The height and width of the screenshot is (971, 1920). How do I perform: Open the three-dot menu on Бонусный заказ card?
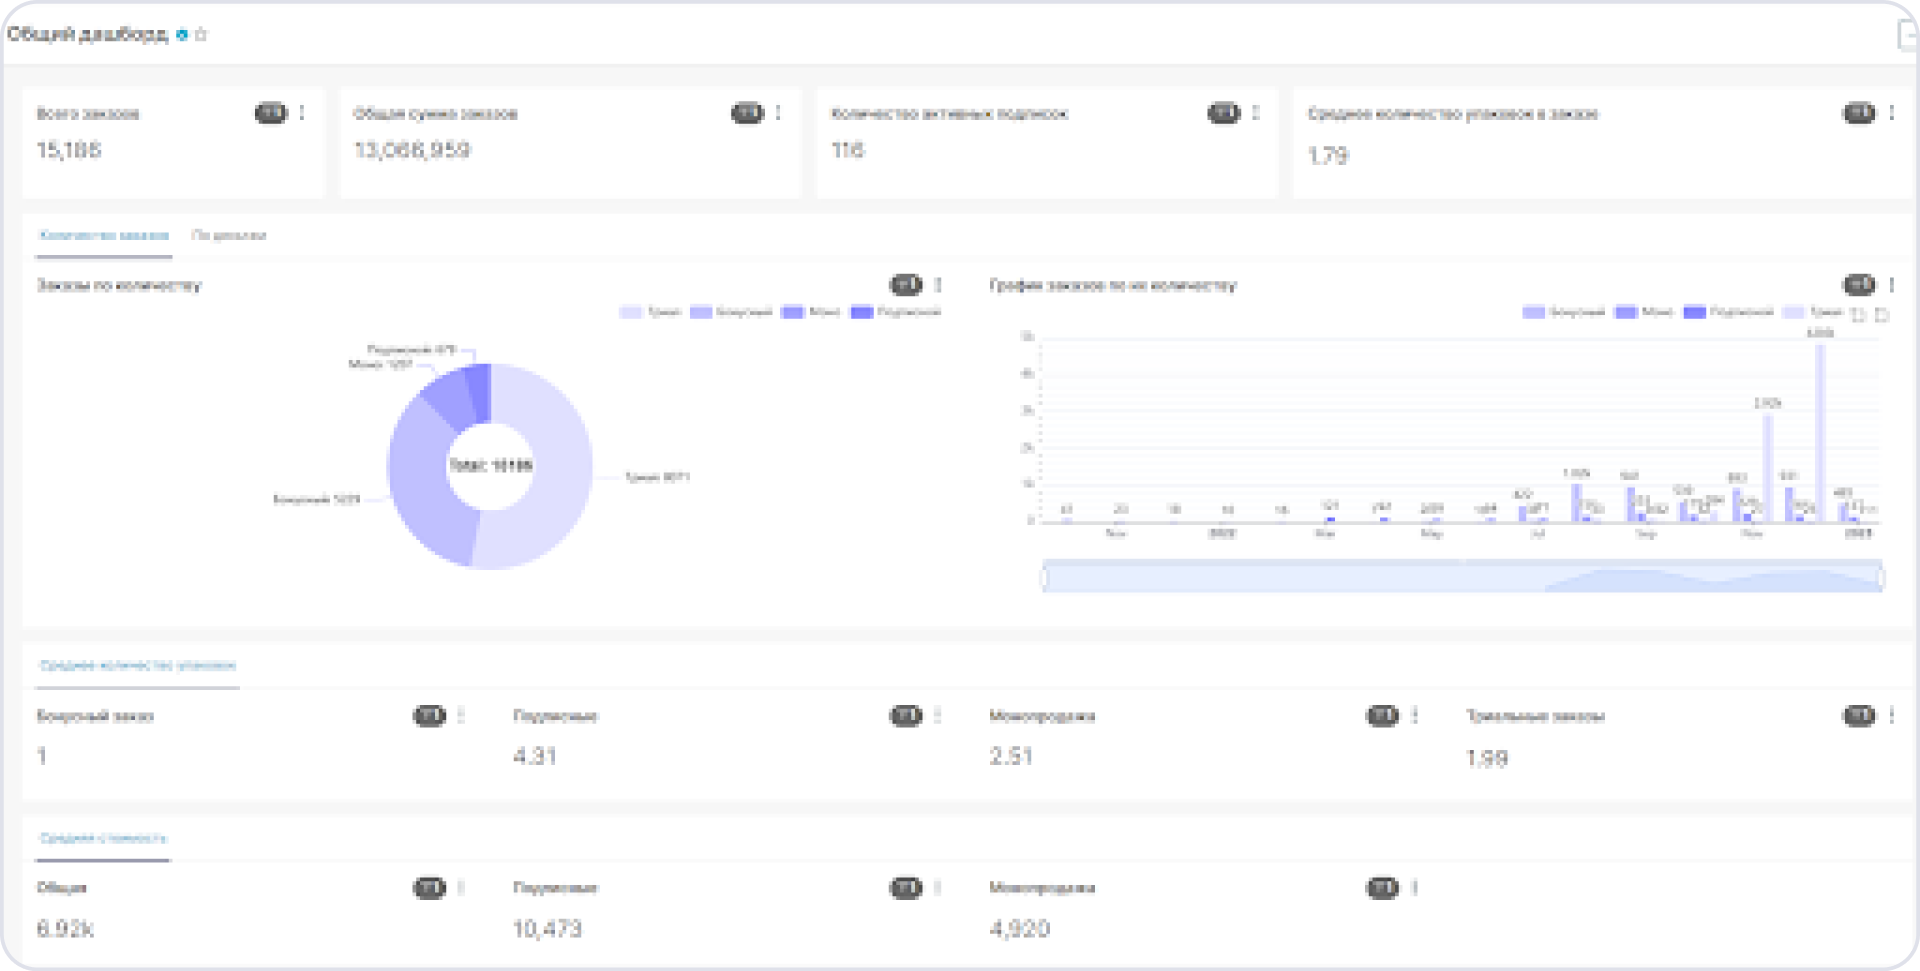(x=461, y=715)
